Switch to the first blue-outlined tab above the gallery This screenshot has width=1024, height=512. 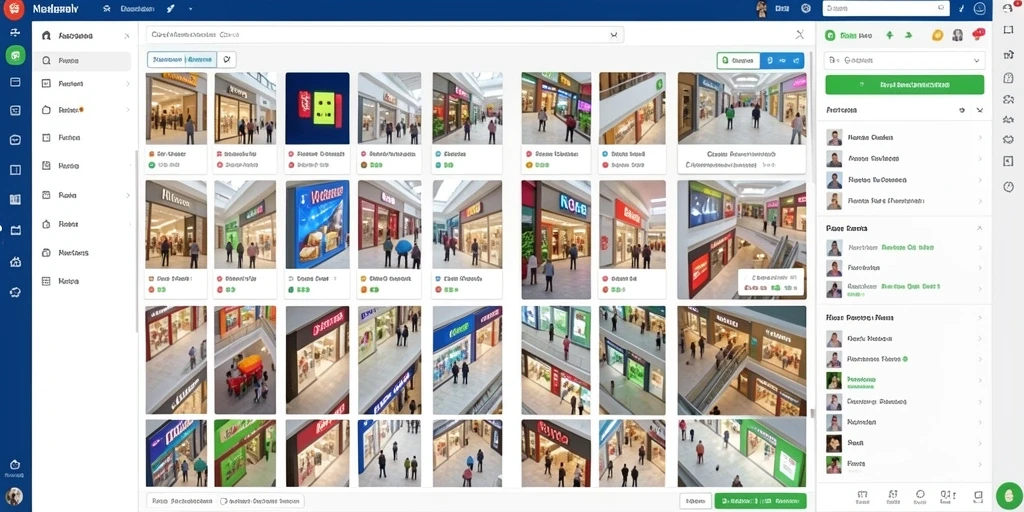click(166, 59)
